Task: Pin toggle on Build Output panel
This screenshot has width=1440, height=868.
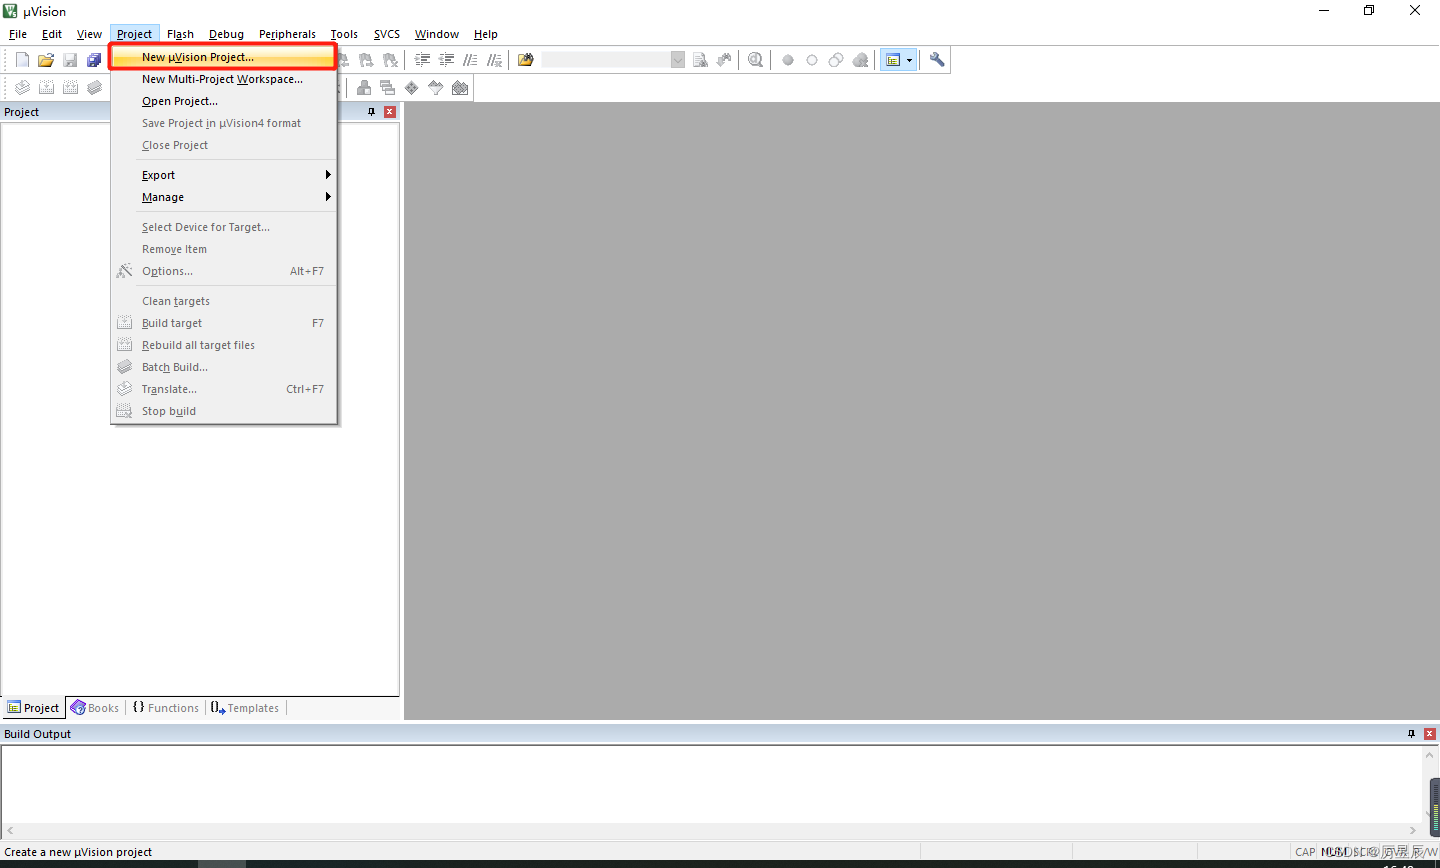Action: click(x=1412, y=734)
